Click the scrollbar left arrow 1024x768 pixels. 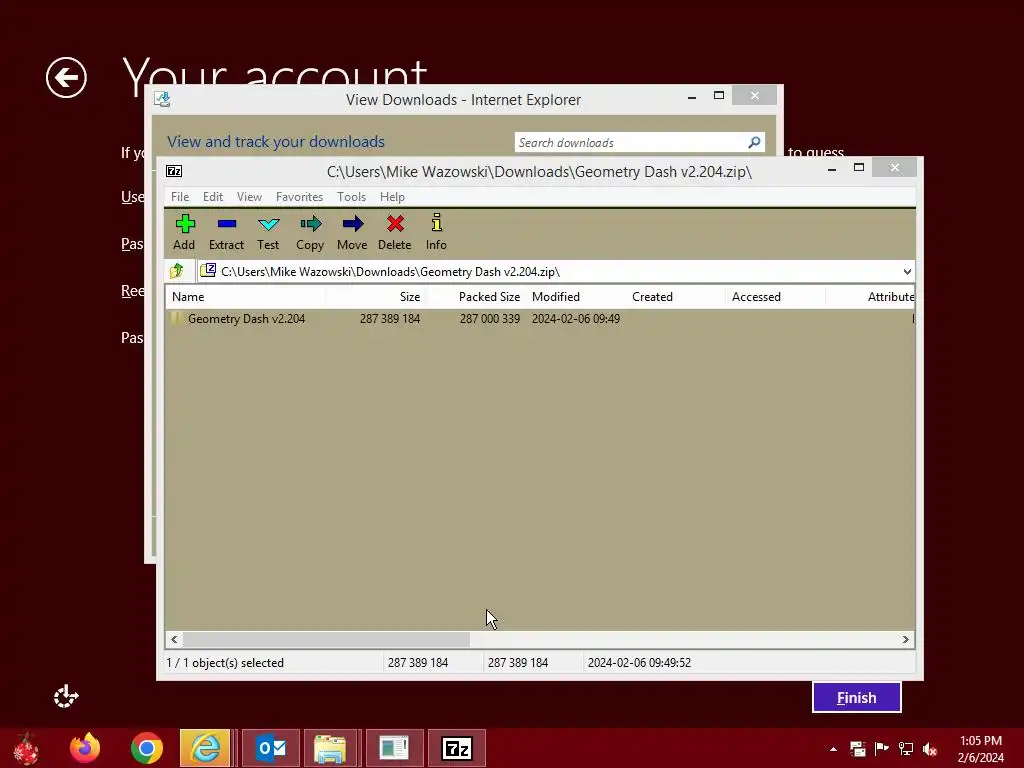[174, 639]
